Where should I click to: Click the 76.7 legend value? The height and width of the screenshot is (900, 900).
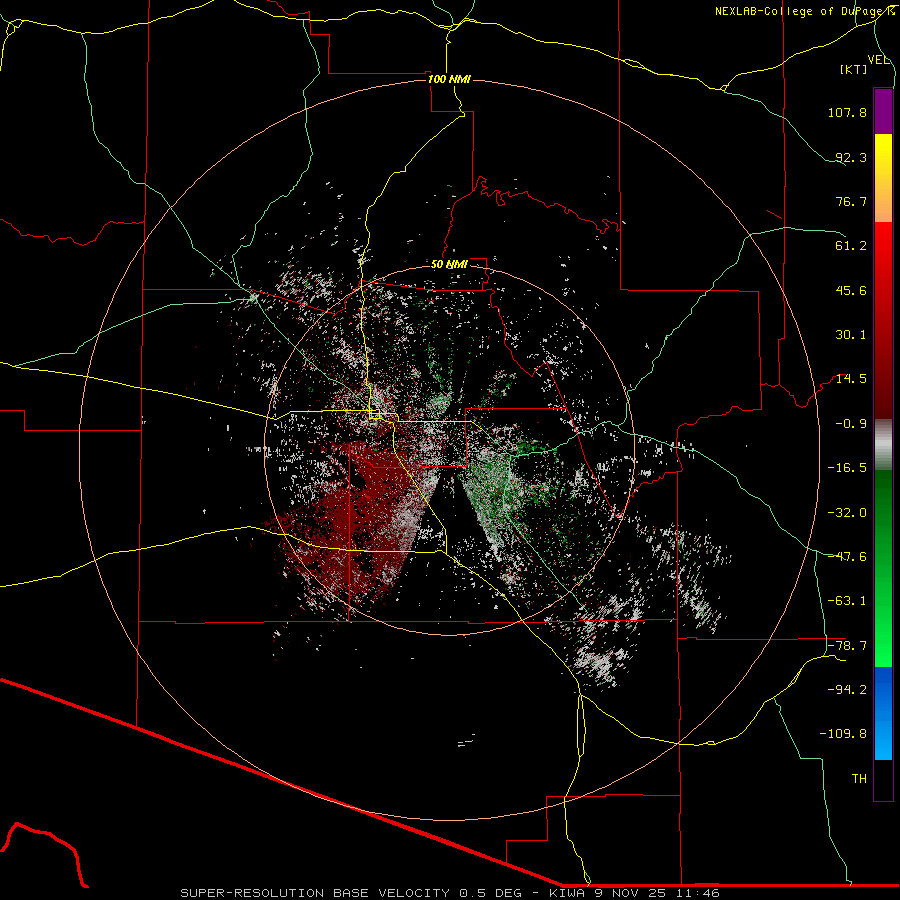tap(851, 201)
